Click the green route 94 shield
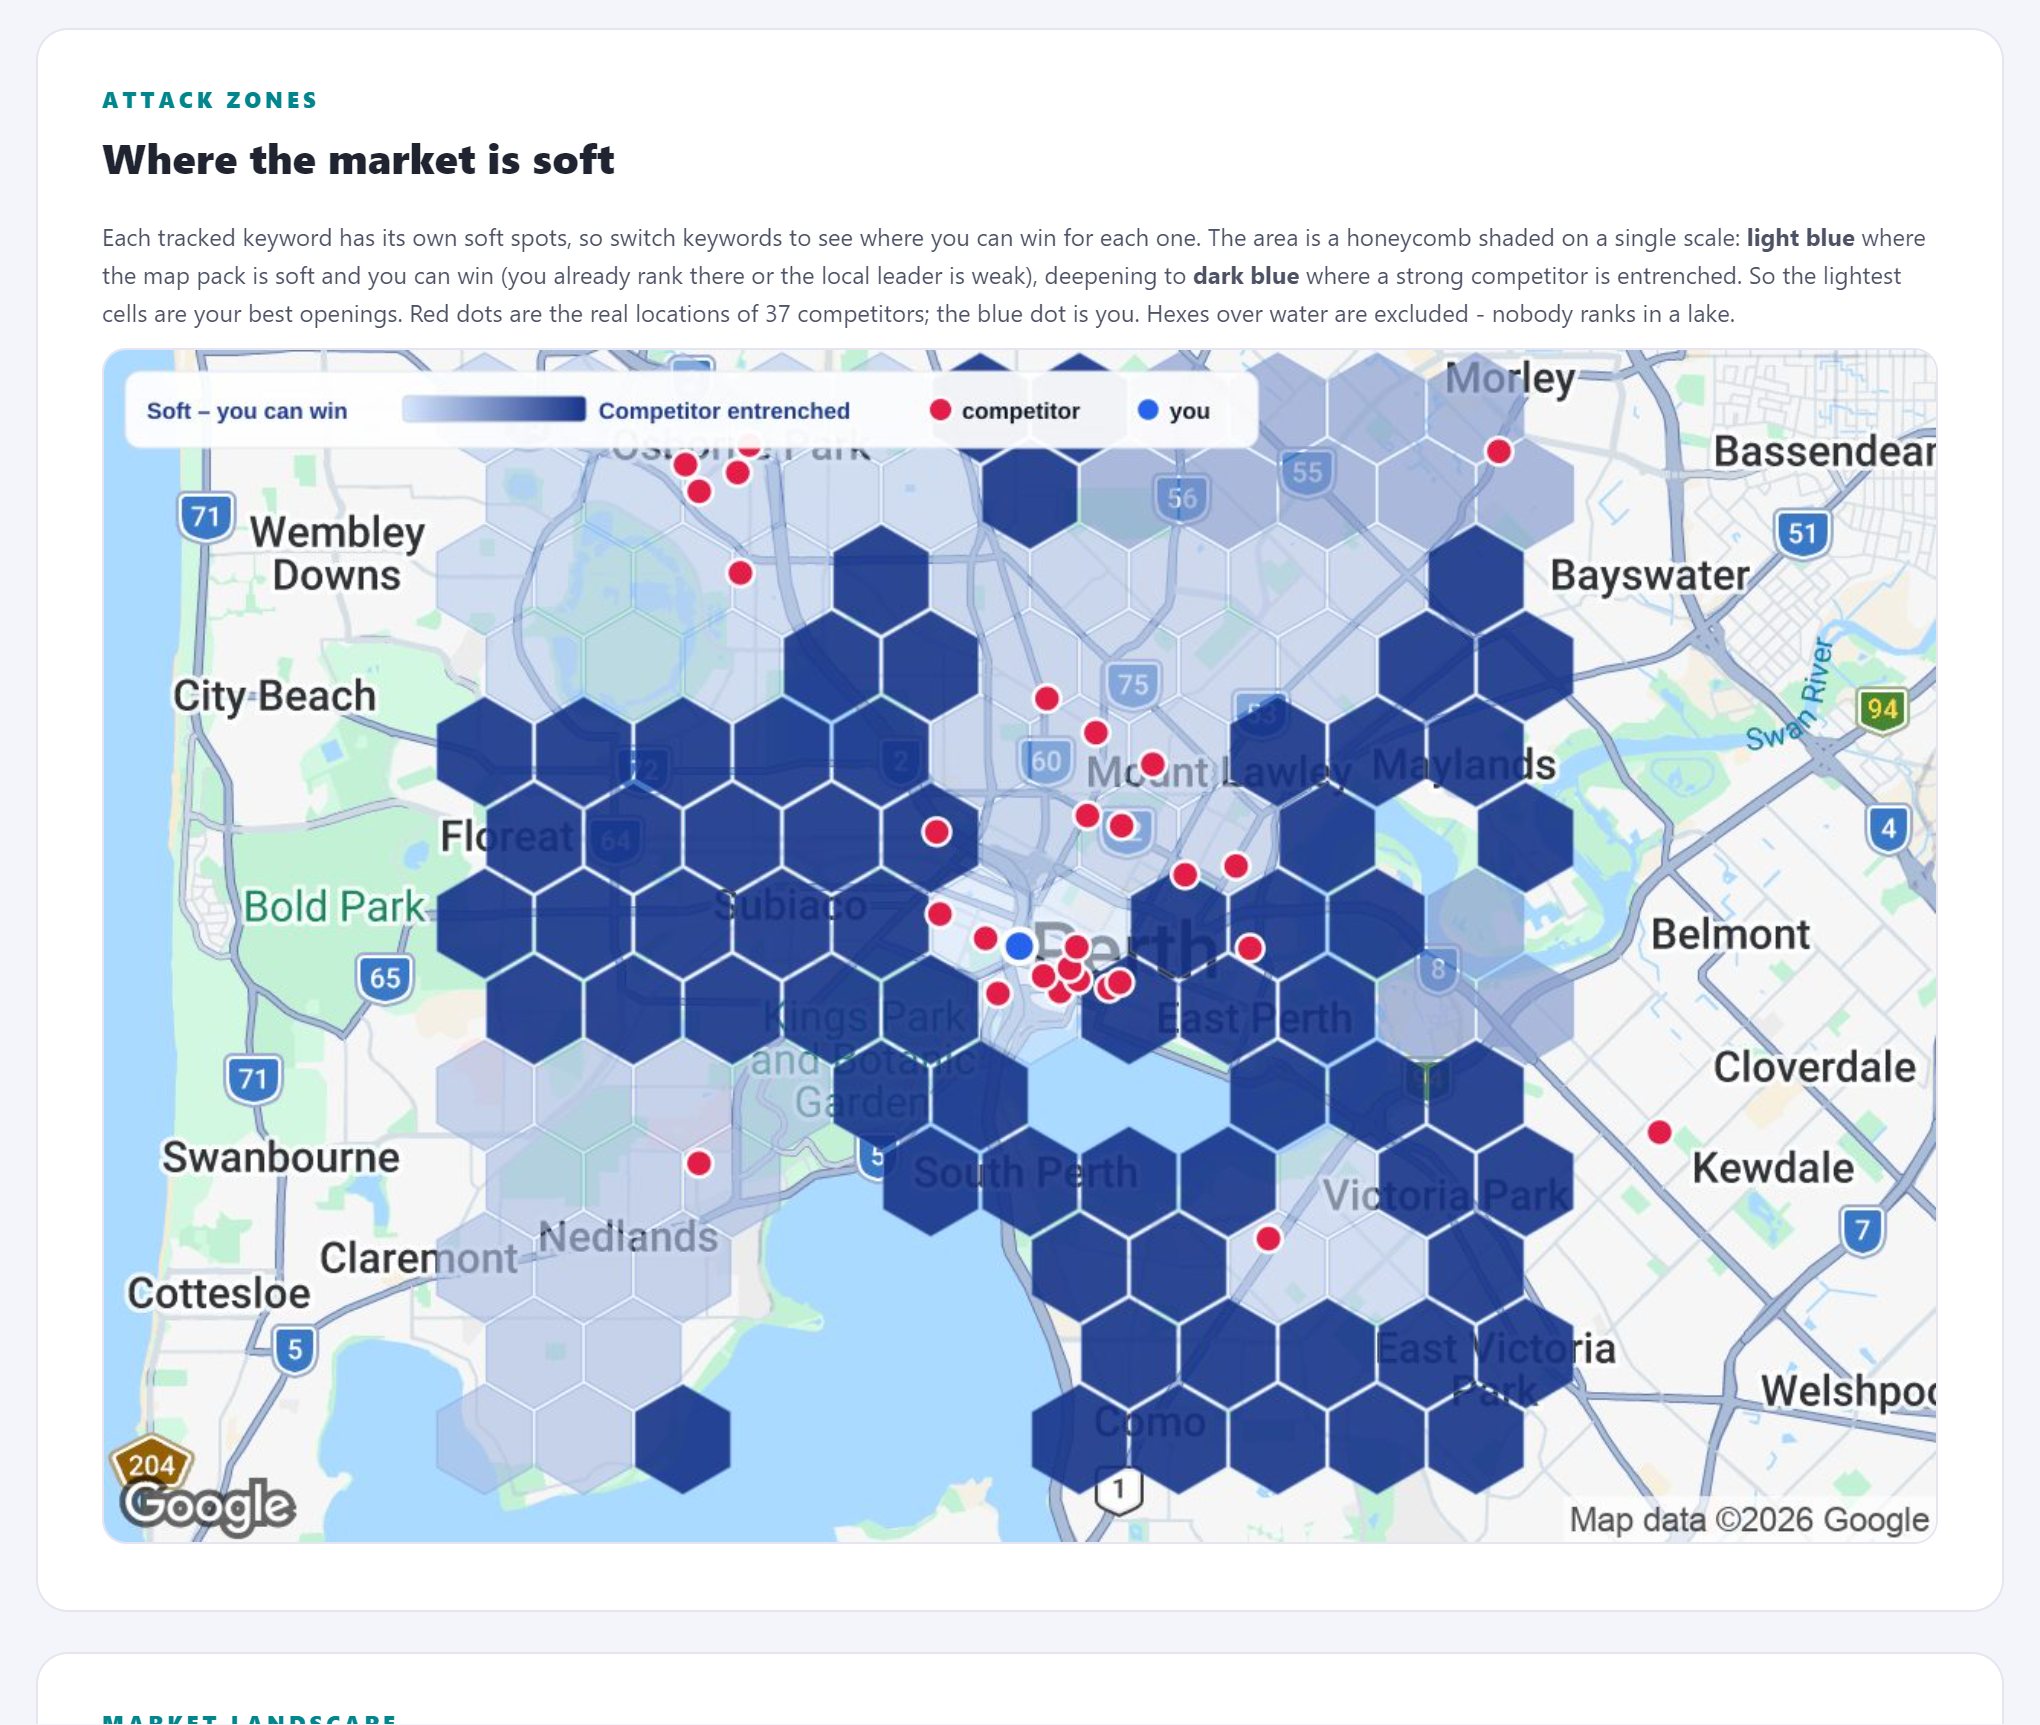The image size is (2040, 1725). point(1881,710)
